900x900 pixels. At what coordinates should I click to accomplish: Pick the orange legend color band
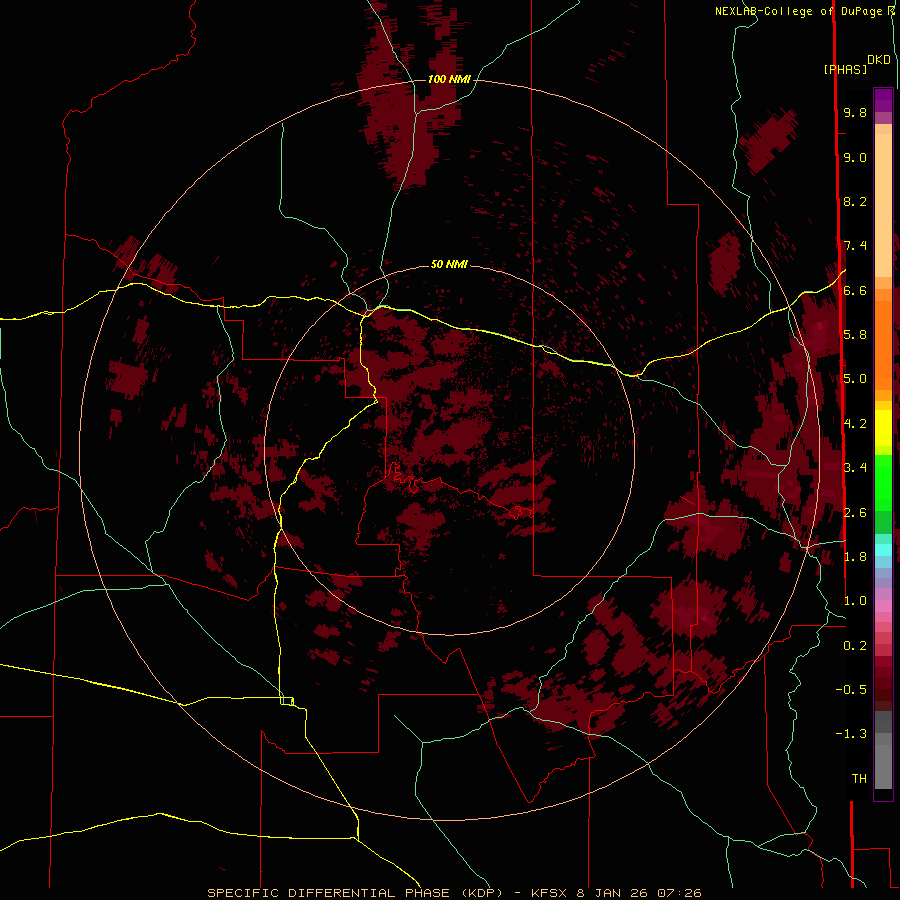[x=883, y=345]
